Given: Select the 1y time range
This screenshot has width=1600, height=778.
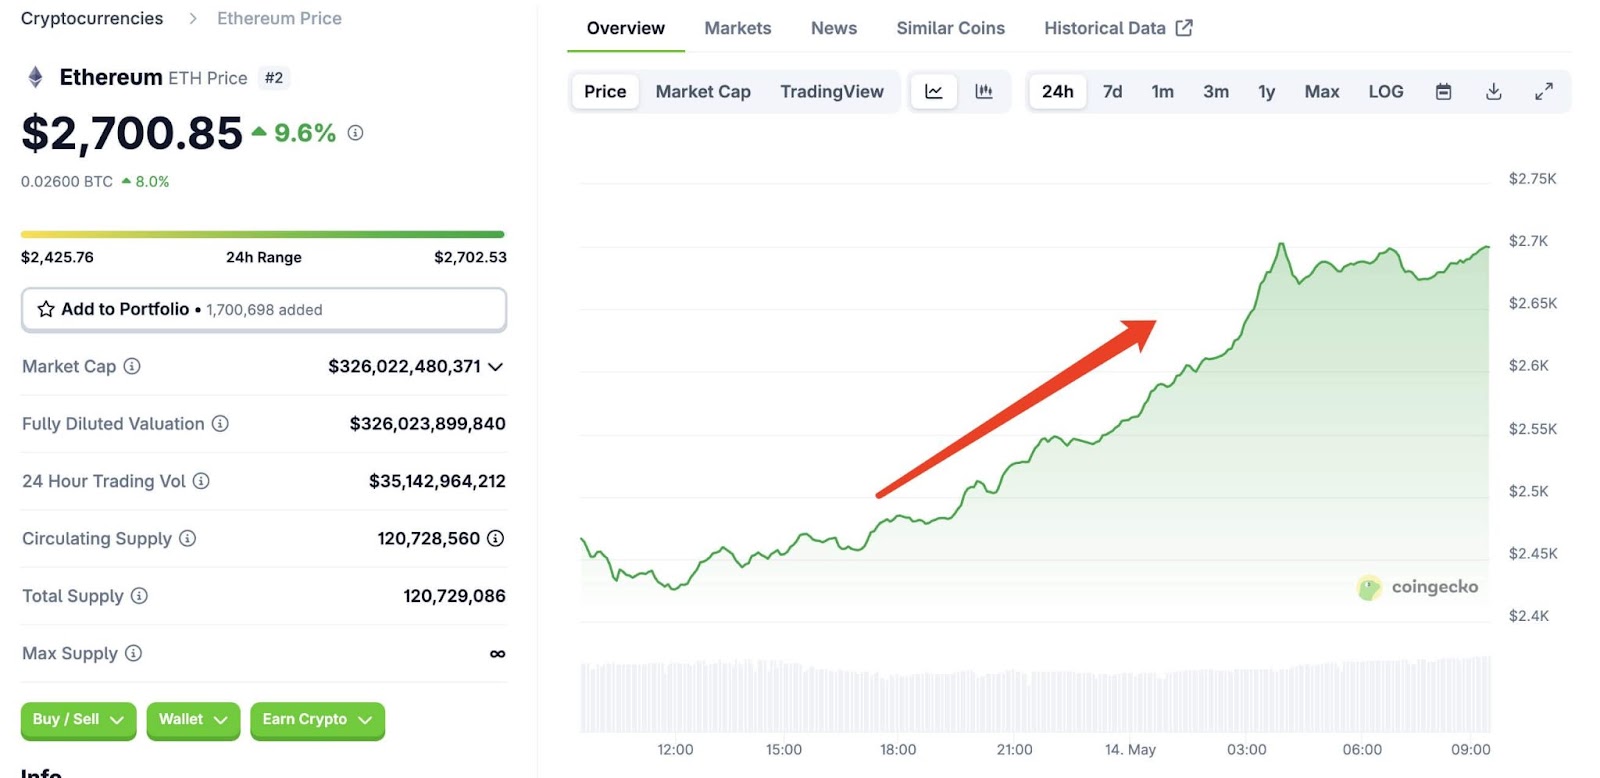Looking at the screenshot, I should click(1267, 91).
